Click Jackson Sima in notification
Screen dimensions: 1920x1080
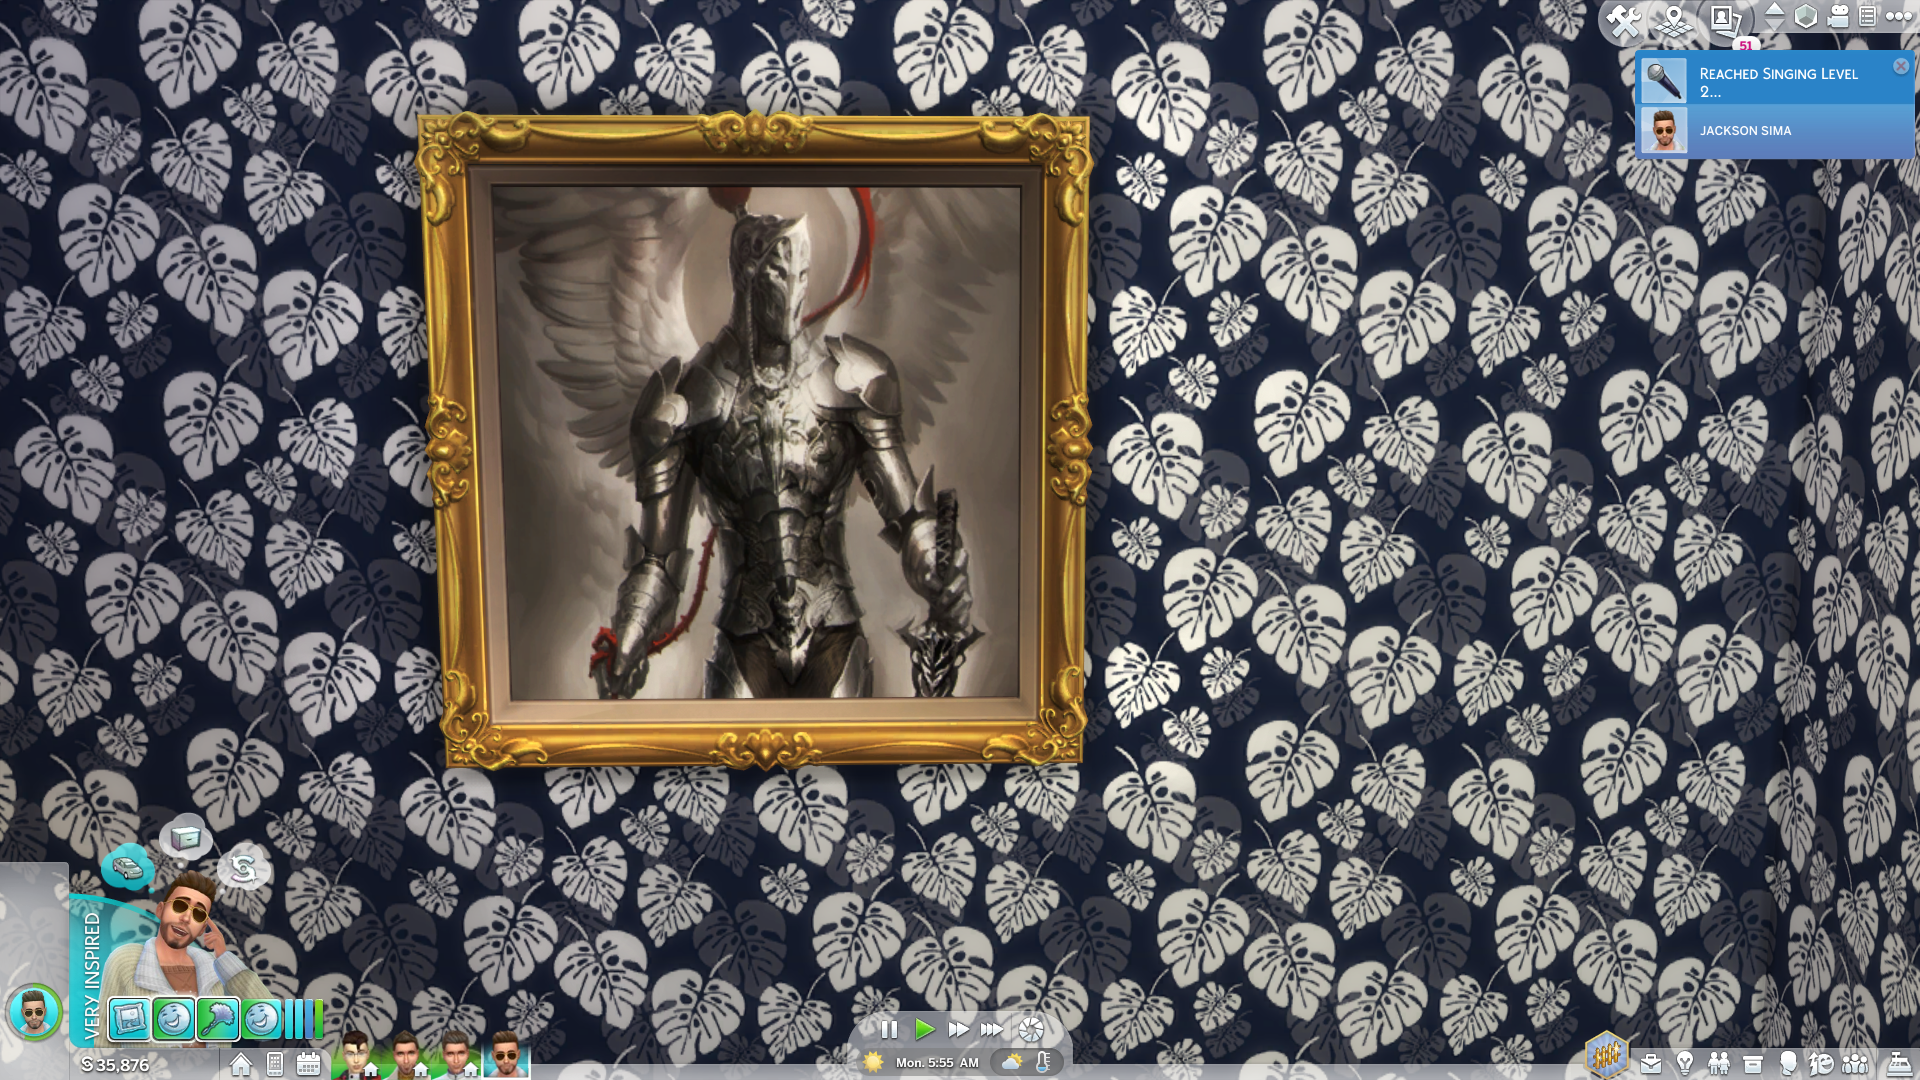(1744, 131)
